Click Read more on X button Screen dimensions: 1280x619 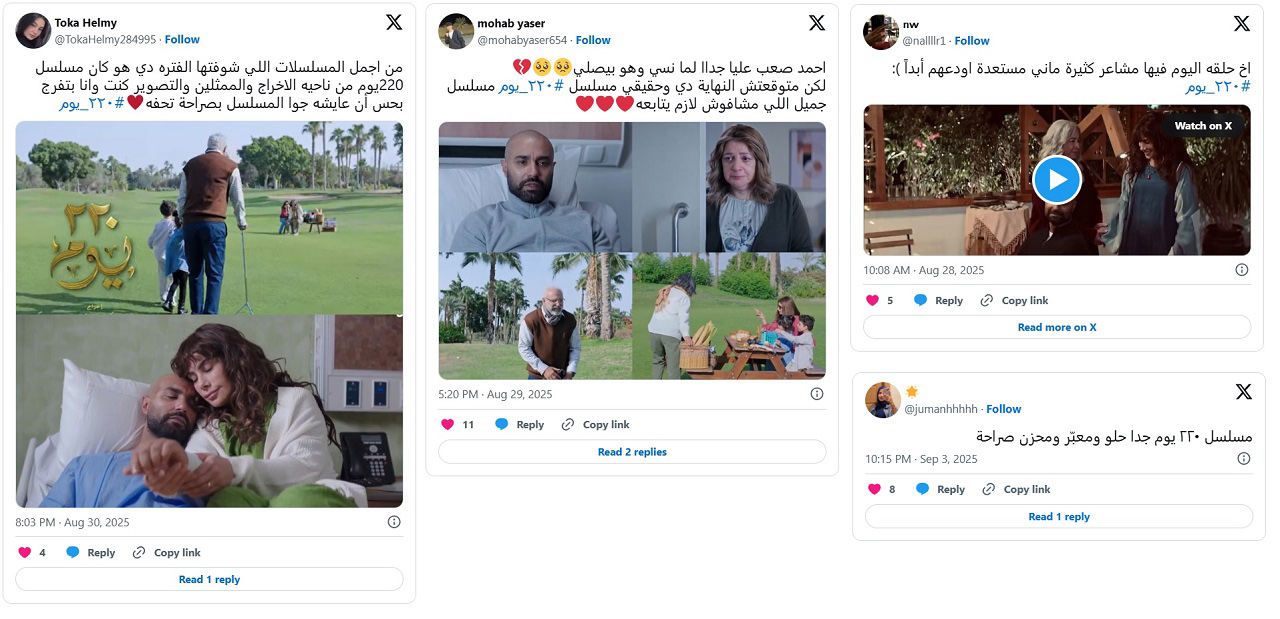(x=1057, y=327)
